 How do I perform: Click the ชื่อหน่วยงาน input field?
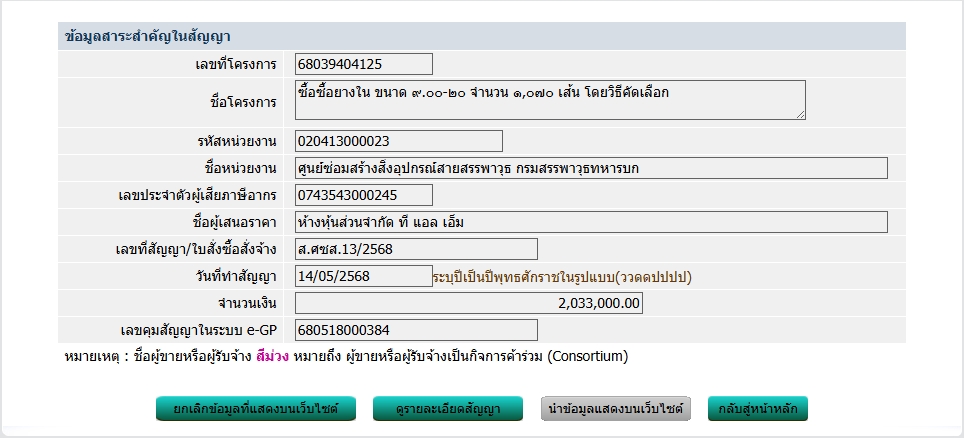[591, 168]
